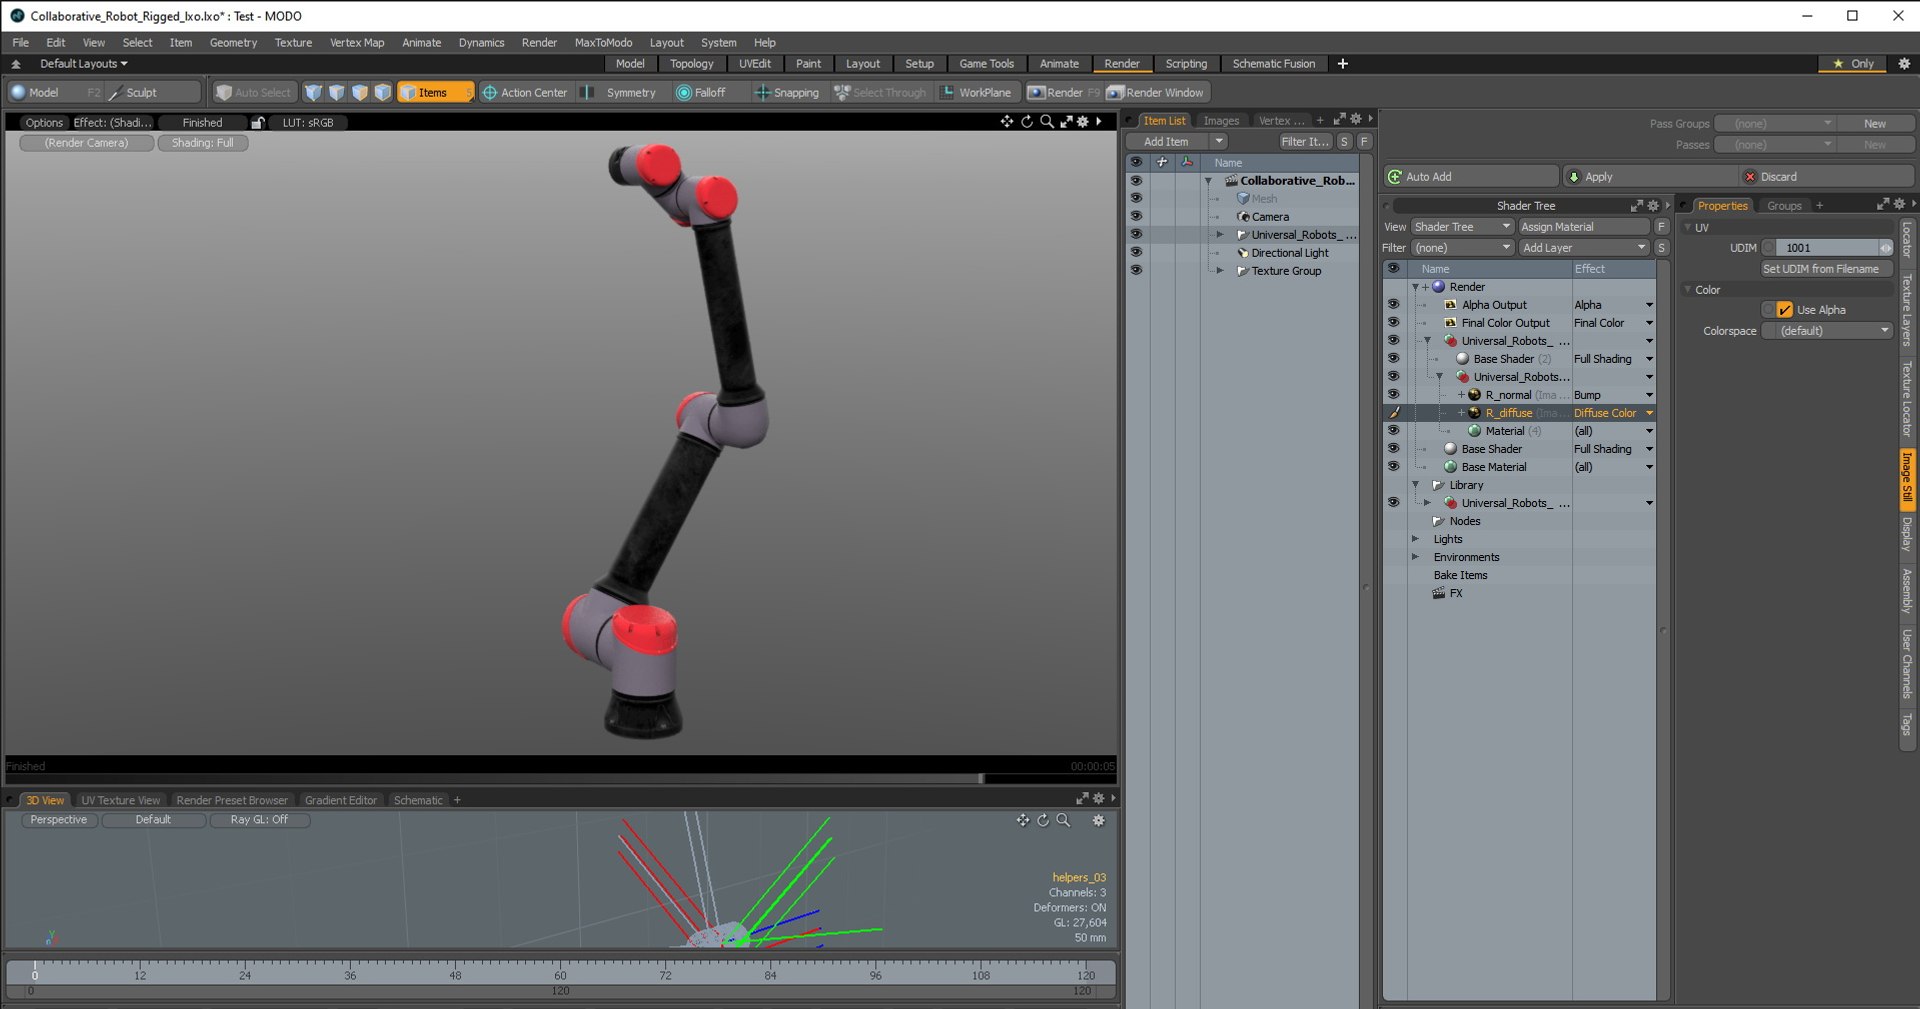Toggle Alpha Output visibility eye
This screenshot has height=1009, width=1920.
tap(1393, 304)
